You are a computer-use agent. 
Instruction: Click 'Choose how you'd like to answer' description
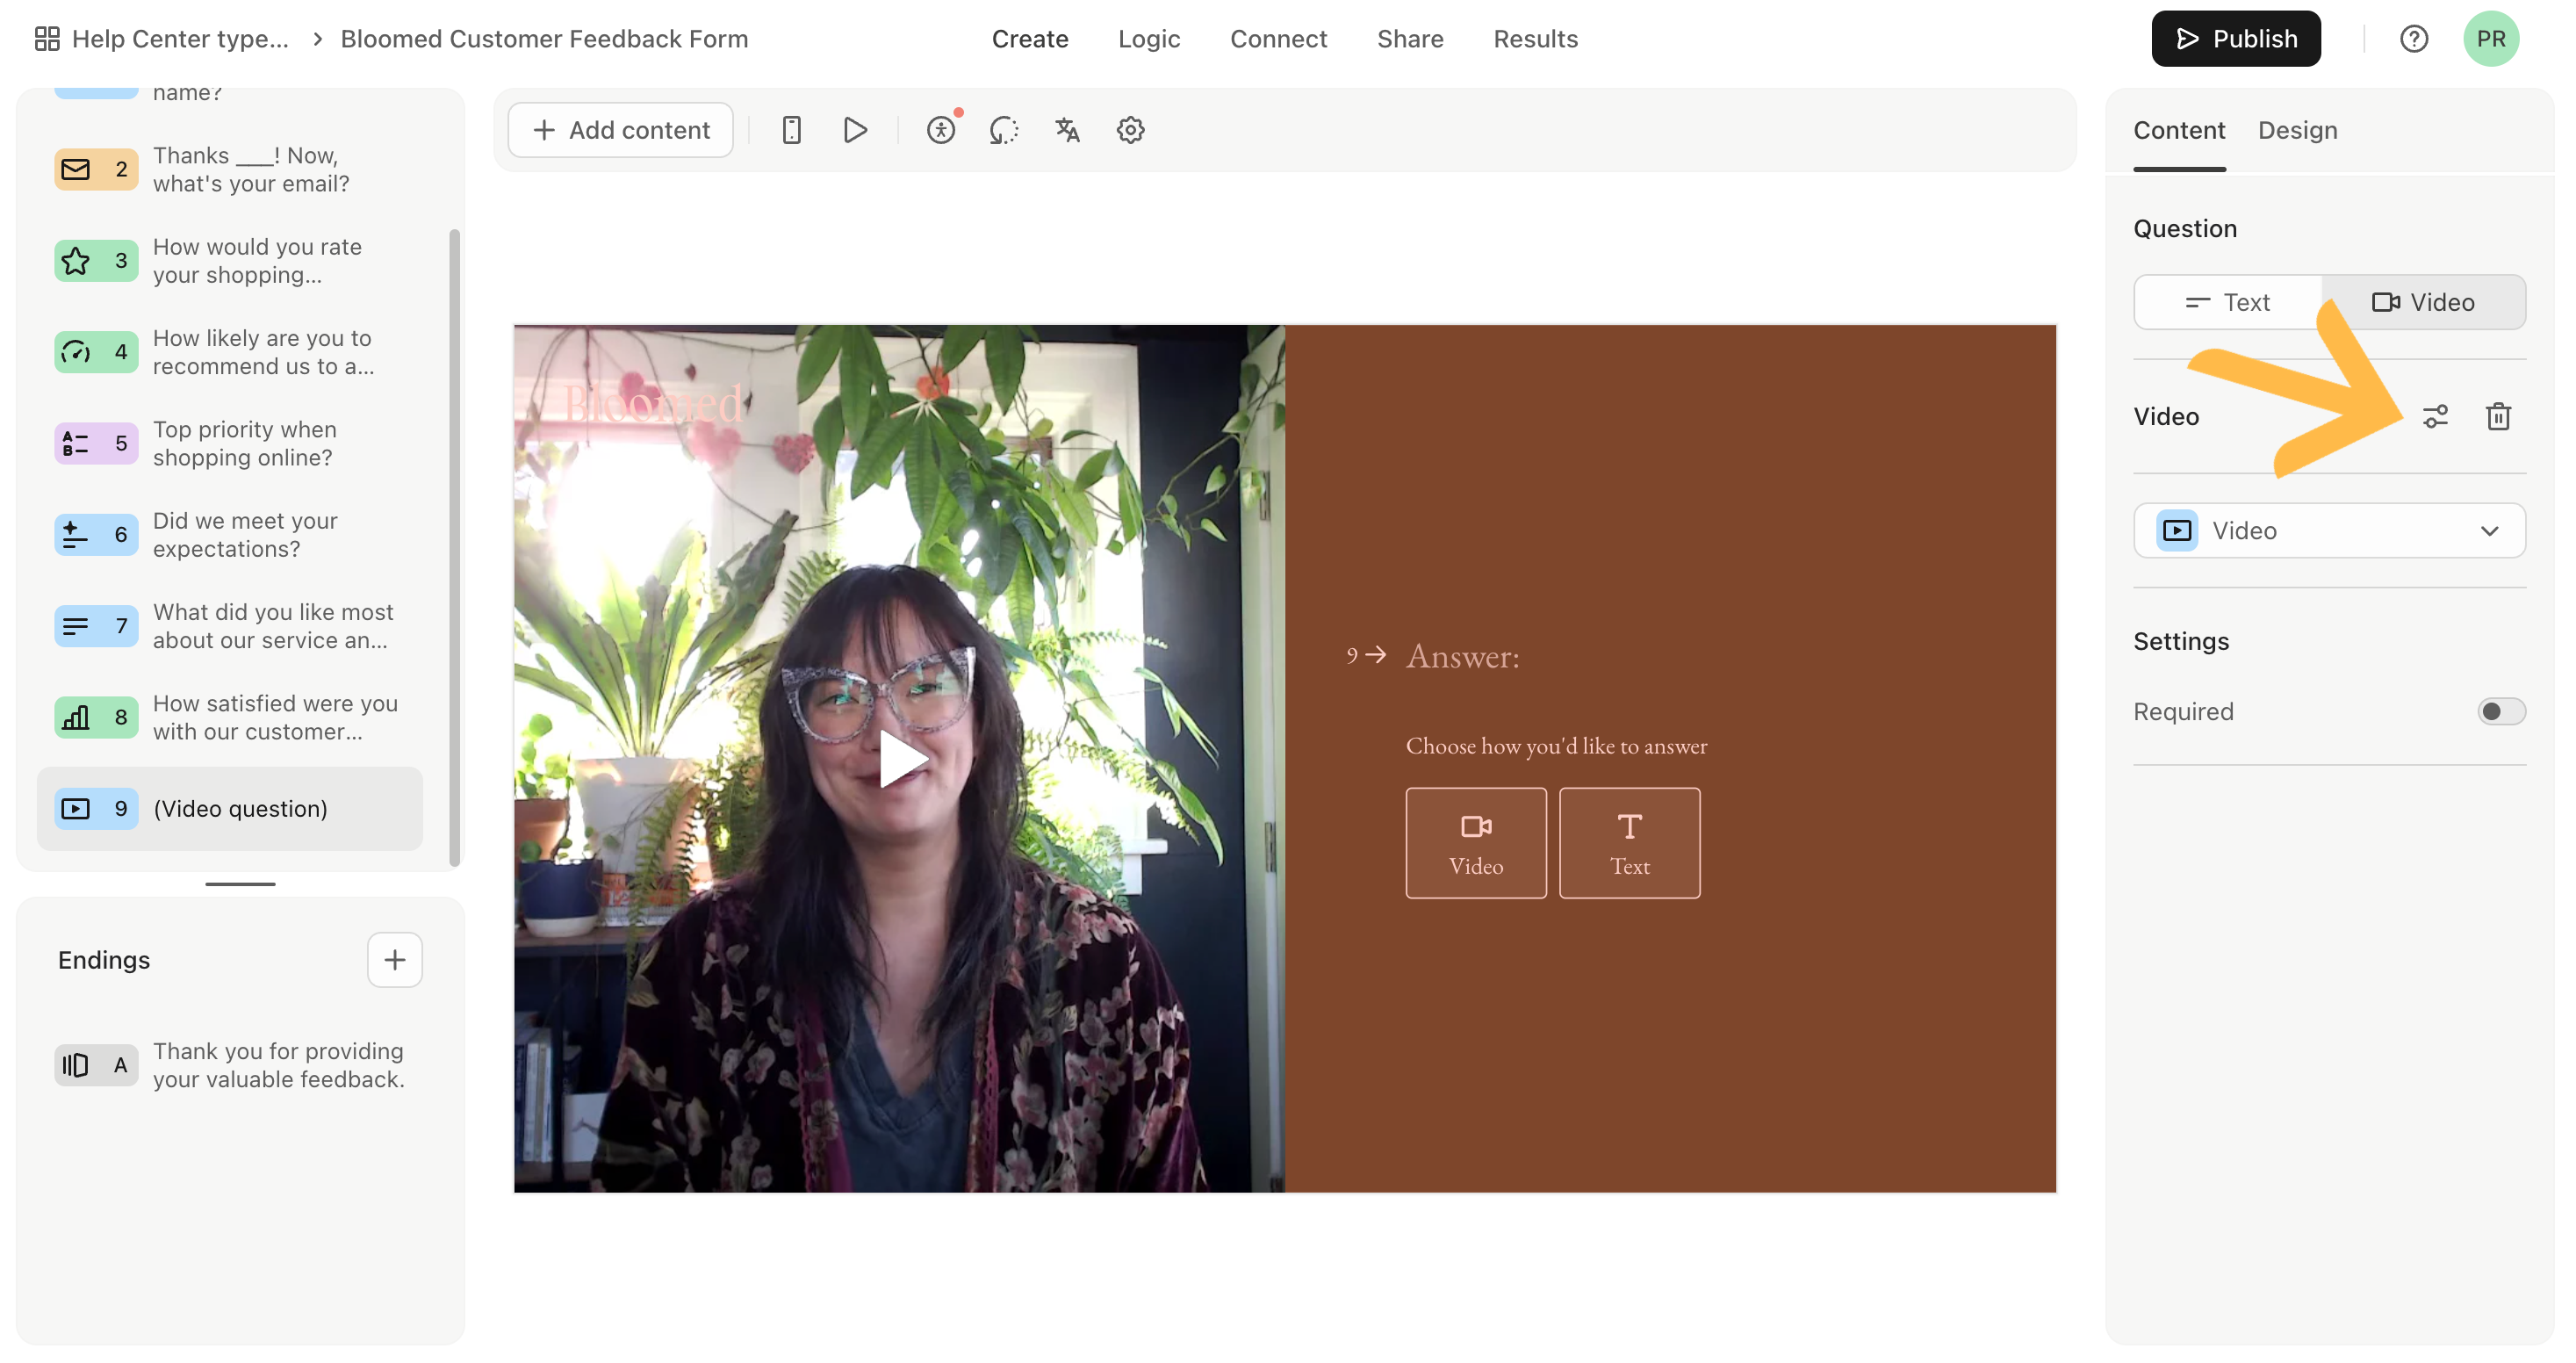pos(1556,746)
